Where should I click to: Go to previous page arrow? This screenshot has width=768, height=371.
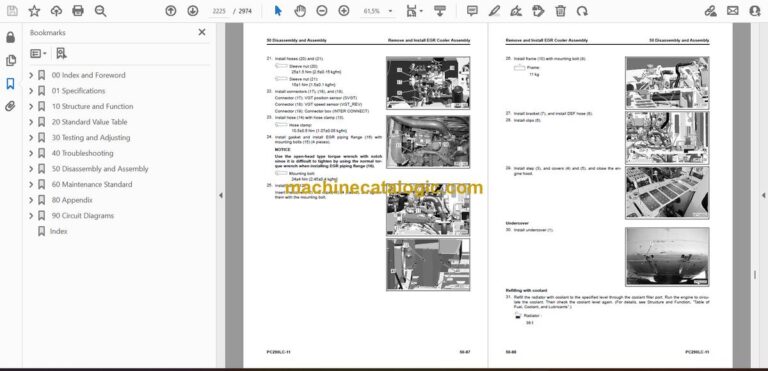click(170, 11)
